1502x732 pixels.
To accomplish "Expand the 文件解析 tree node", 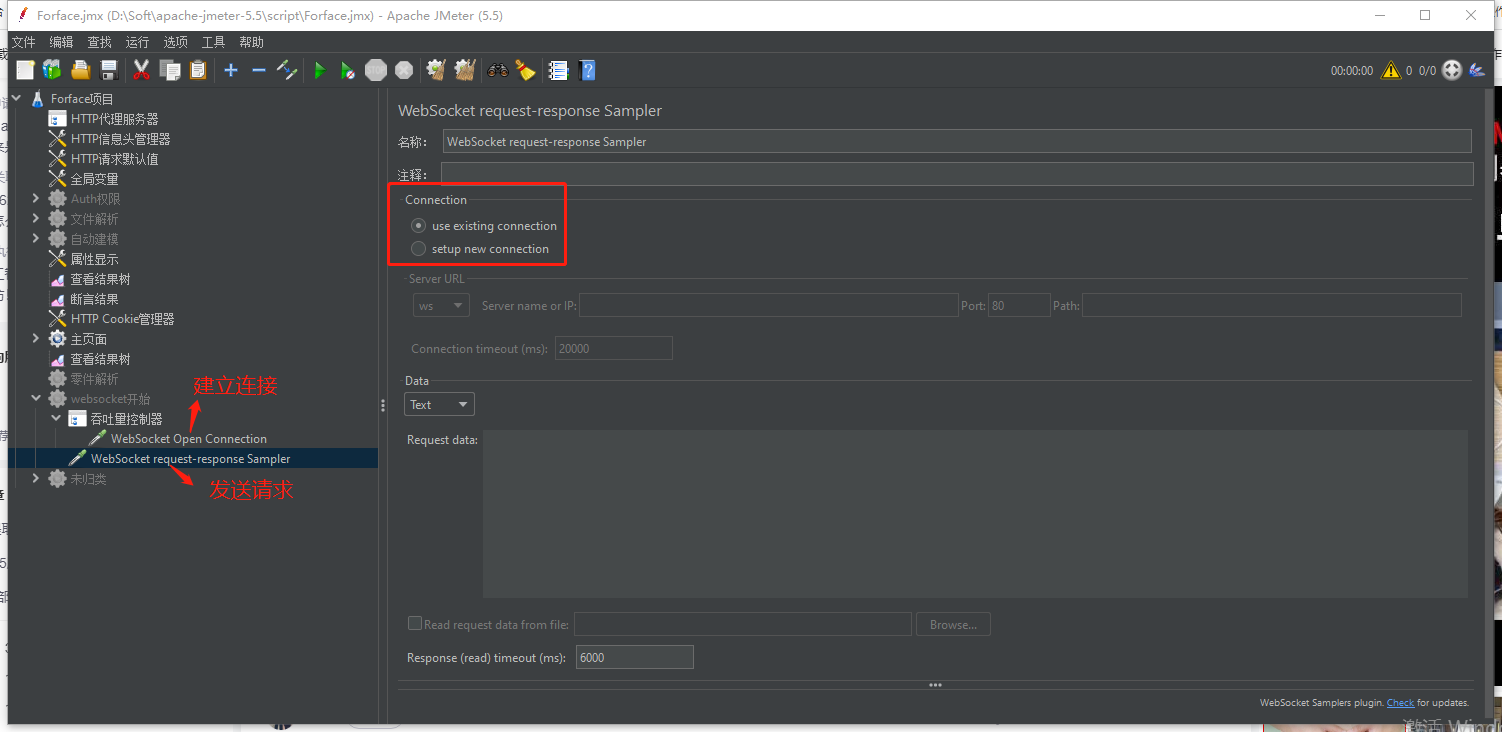I will 36,219.
